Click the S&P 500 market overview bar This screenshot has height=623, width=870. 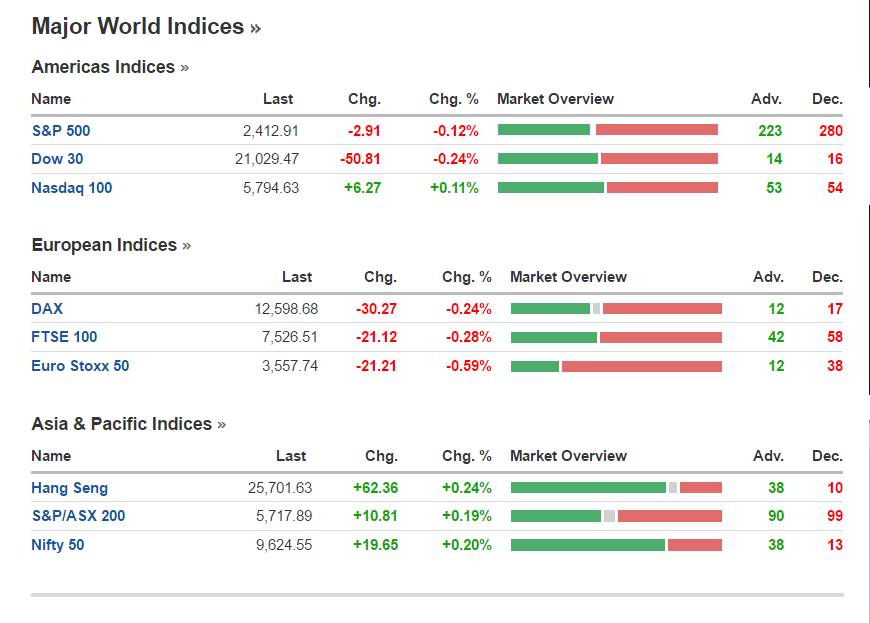pos(607,130)
